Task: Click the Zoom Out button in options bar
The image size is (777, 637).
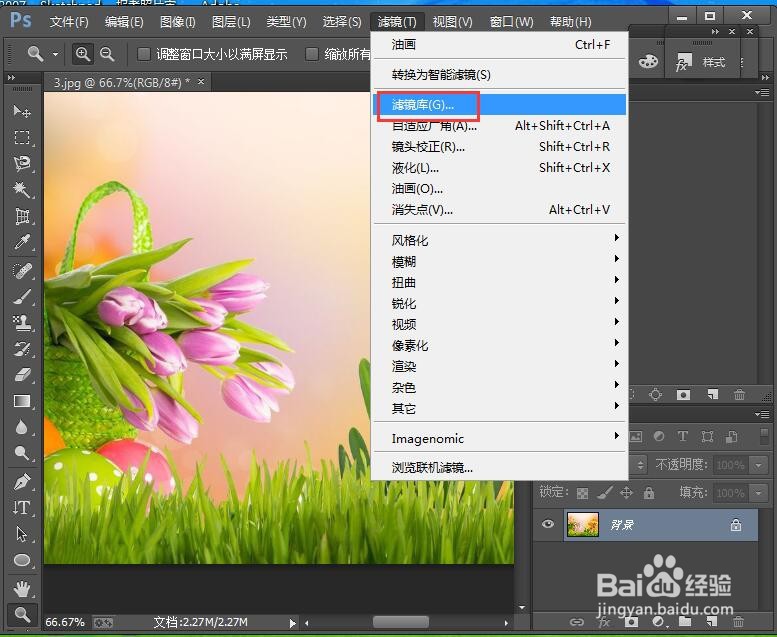Action: click(x=107, y=54)
